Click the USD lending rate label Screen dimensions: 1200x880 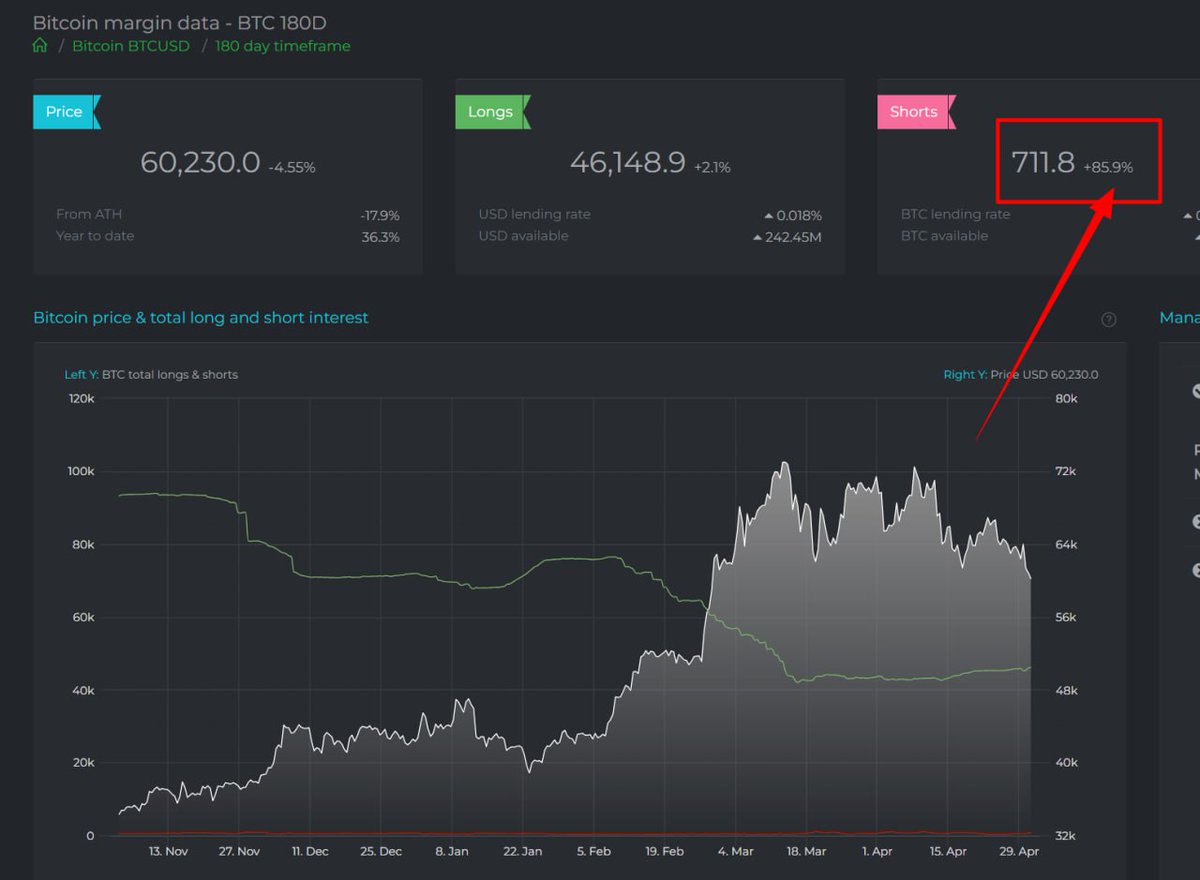pos(535,214)
